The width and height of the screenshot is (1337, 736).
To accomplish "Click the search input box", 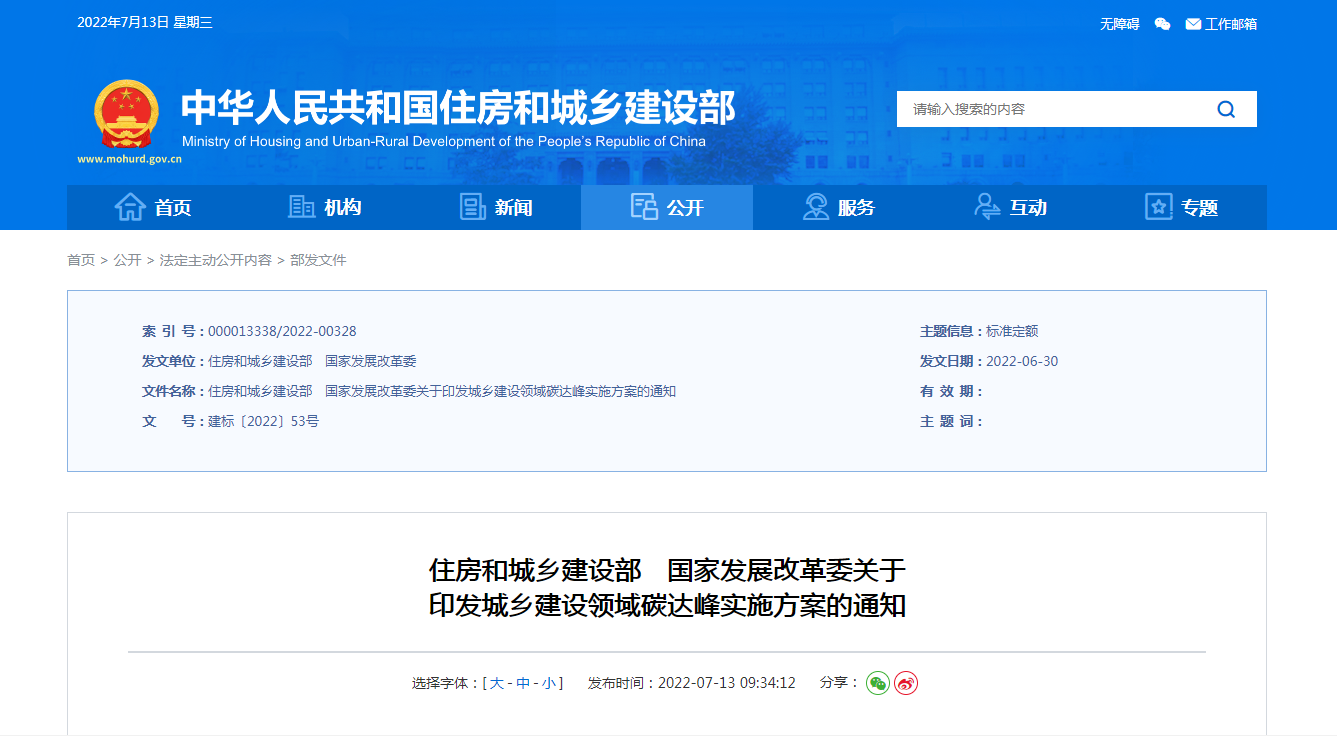I will click(1050, 109).
